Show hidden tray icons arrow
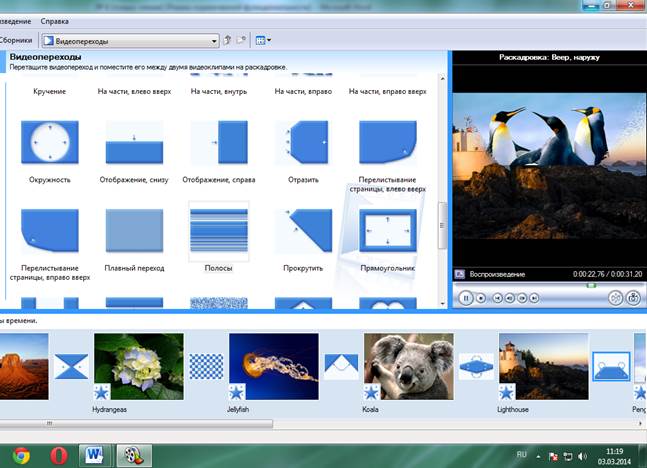Screen dimensions: 647x468 (x=538, y=456)
